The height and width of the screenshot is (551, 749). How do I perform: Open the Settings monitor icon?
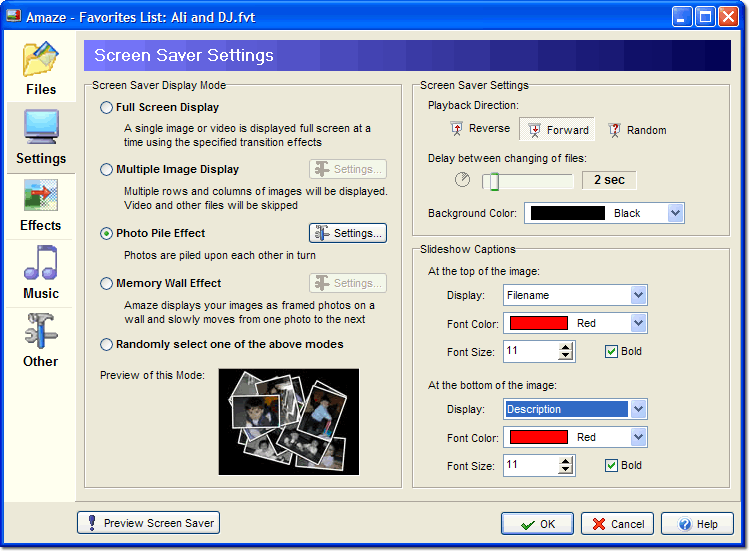click(42, 126)
